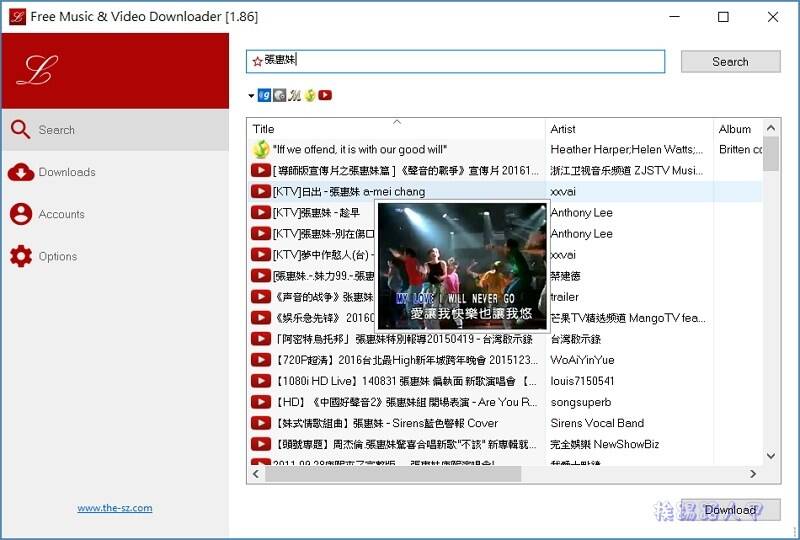
Task: Click YouTube icon of 【妹式情歌組曲】 row
Action: (261, 423)
